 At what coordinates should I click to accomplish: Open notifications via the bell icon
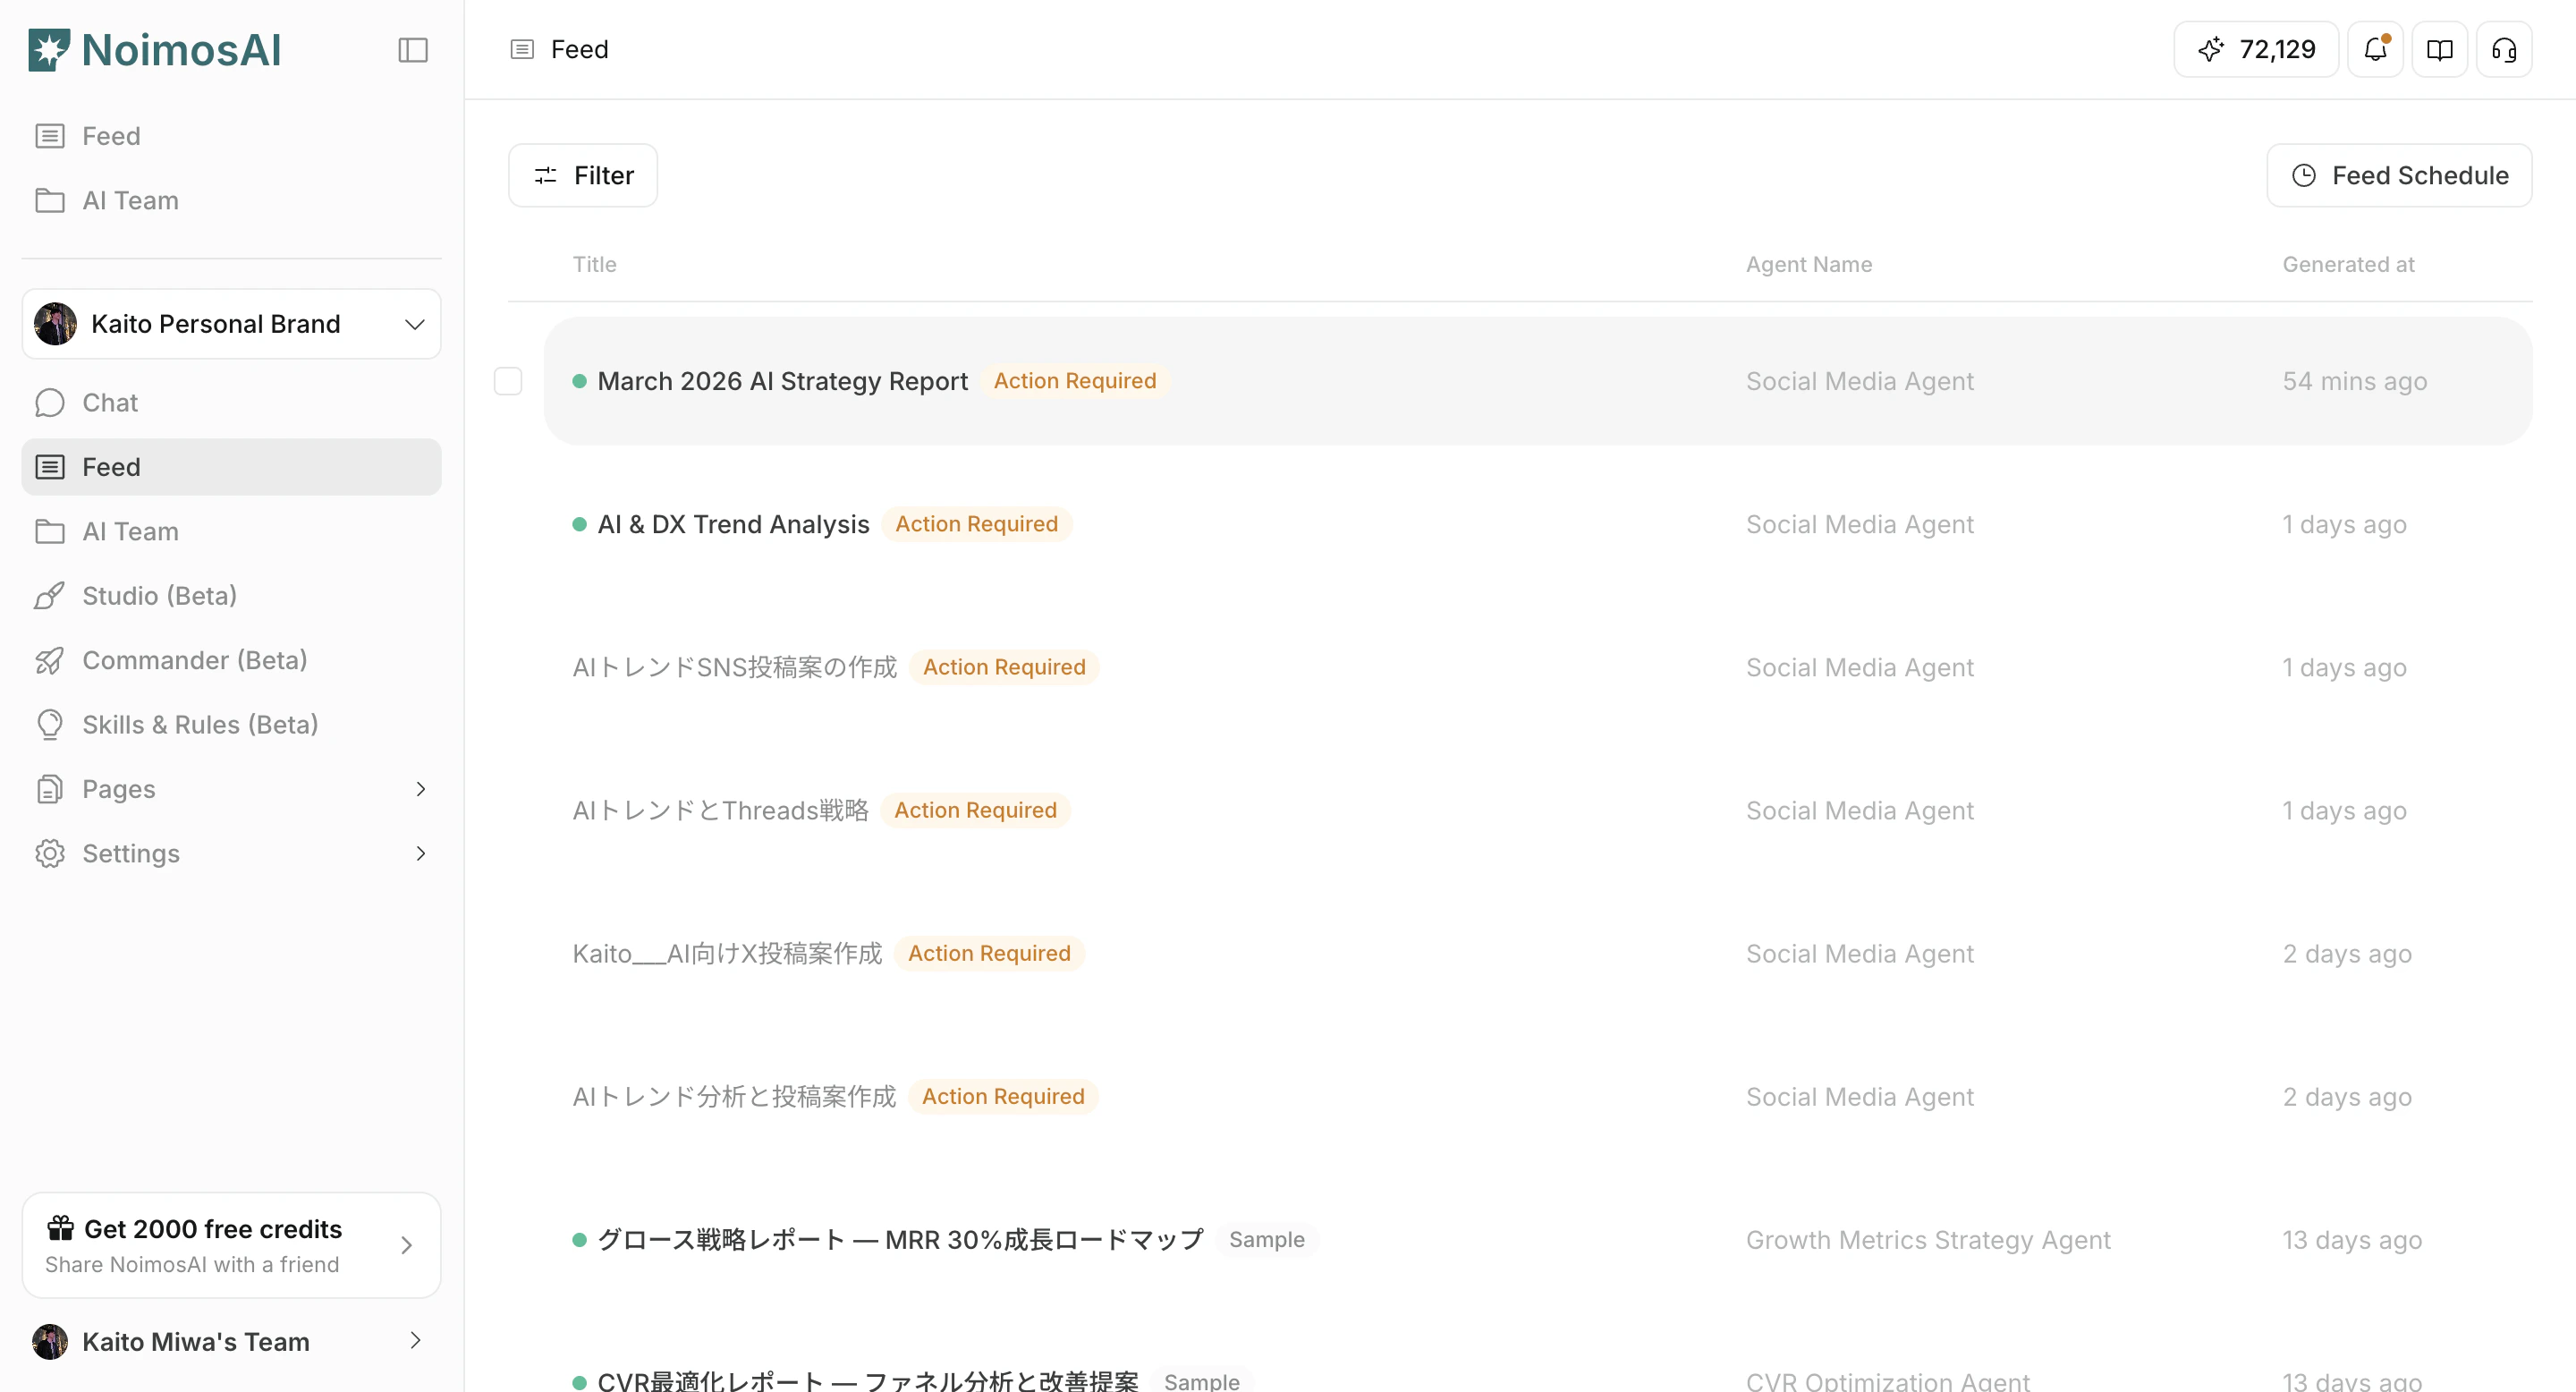coord(2374,49)
